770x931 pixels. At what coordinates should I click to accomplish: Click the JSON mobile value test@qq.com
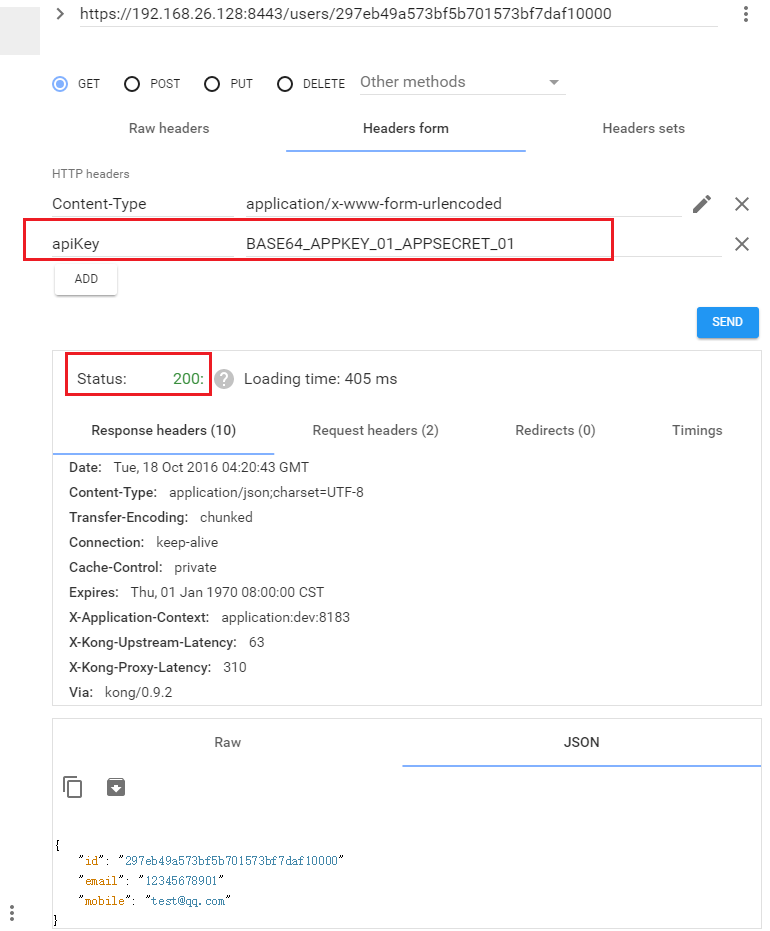click(x=188, y=901)
